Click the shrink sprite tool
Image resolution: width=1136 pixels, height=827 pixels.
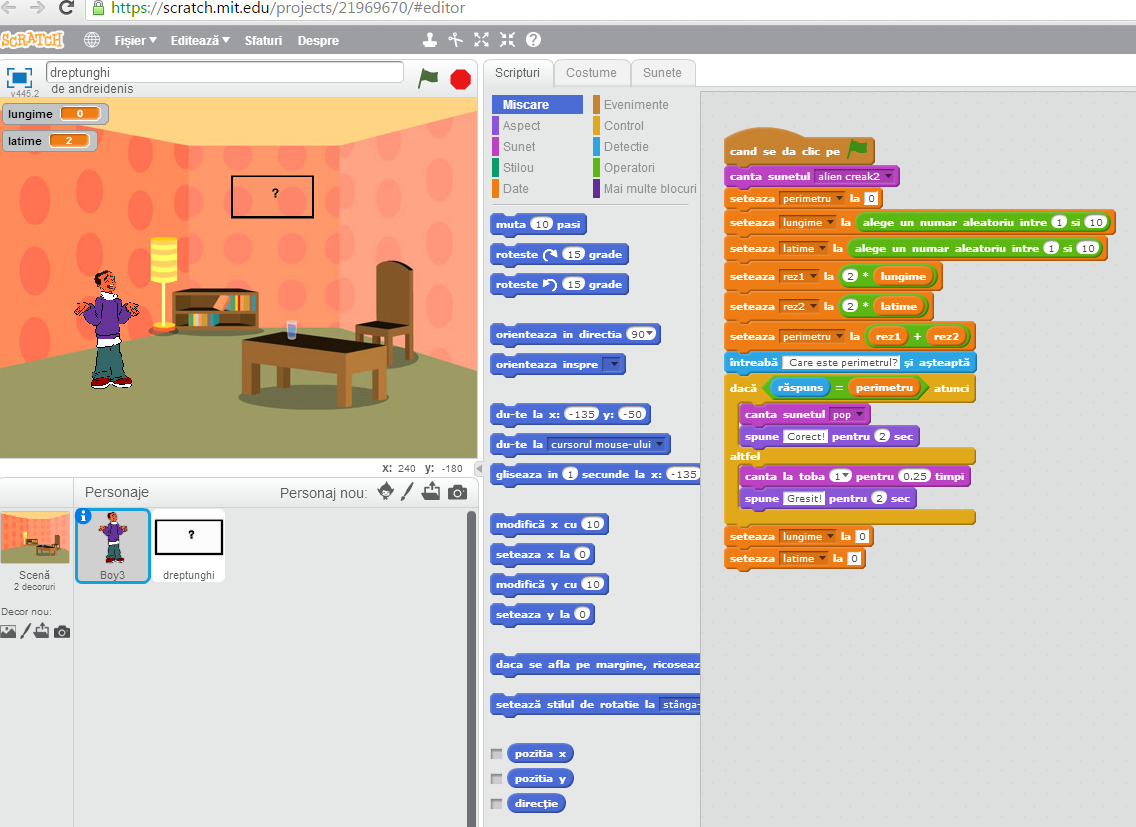click(507, 40)
